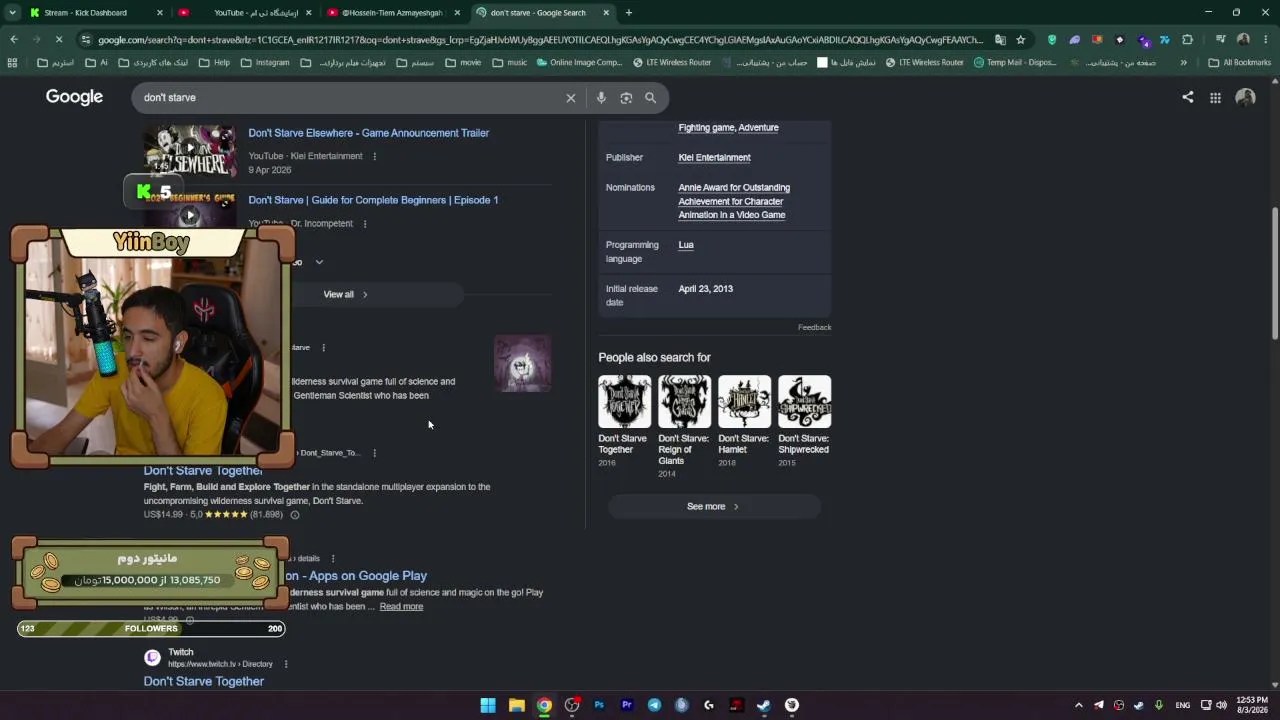Open the Chrome extensions puzzle menu
Viewport: 1280px width, 720px height.
click(x=1187, y=40)
